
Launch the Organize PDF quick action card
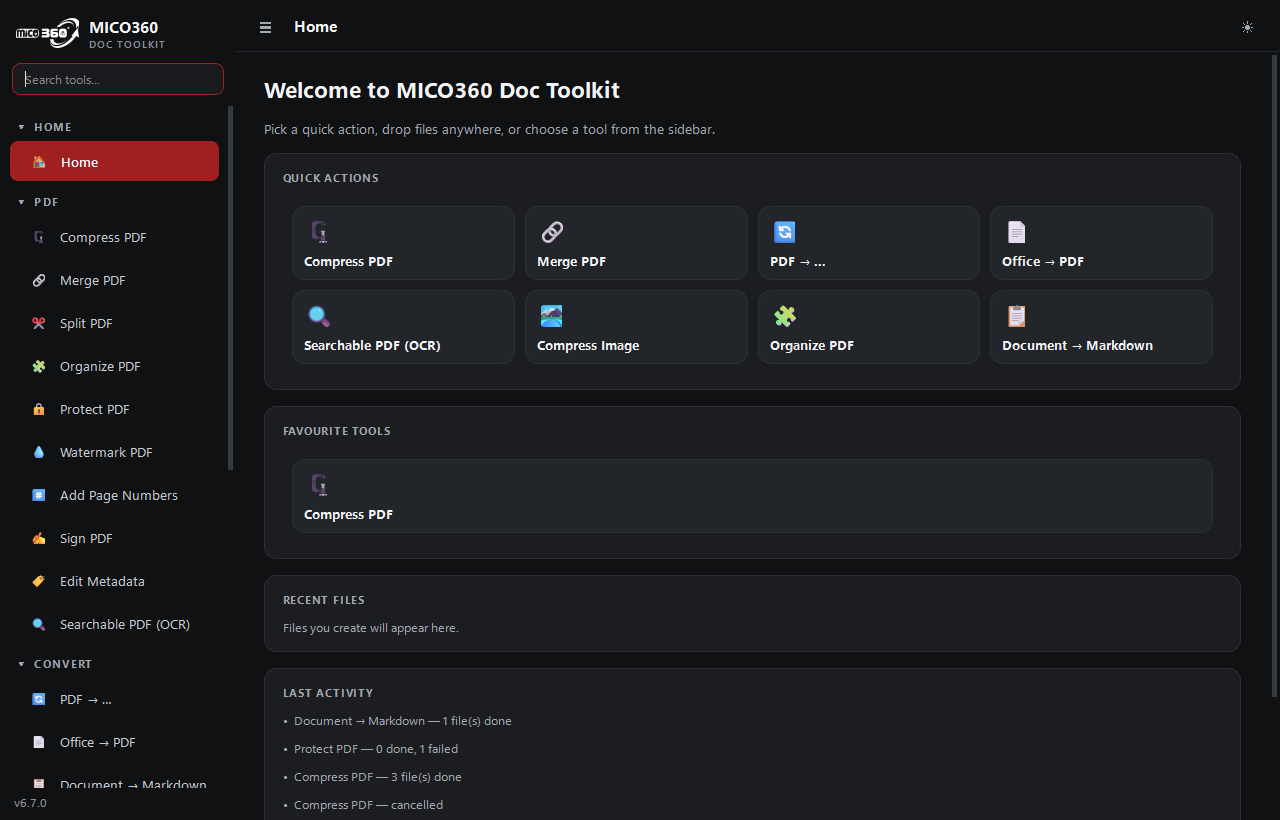point(869,327)
